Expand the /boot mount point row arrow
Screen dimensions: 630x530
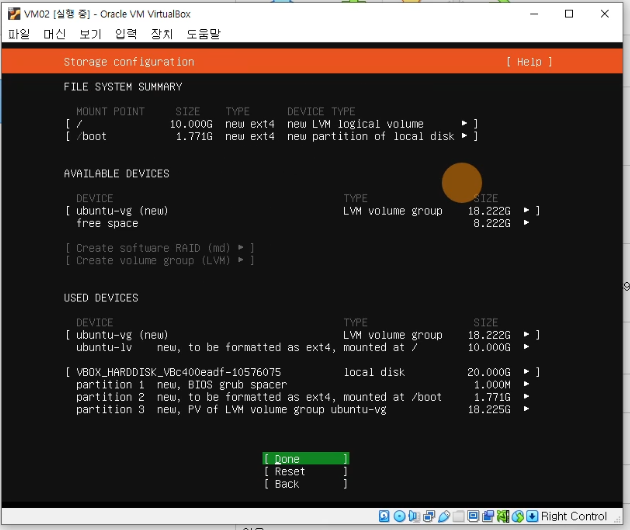(464, 136)
